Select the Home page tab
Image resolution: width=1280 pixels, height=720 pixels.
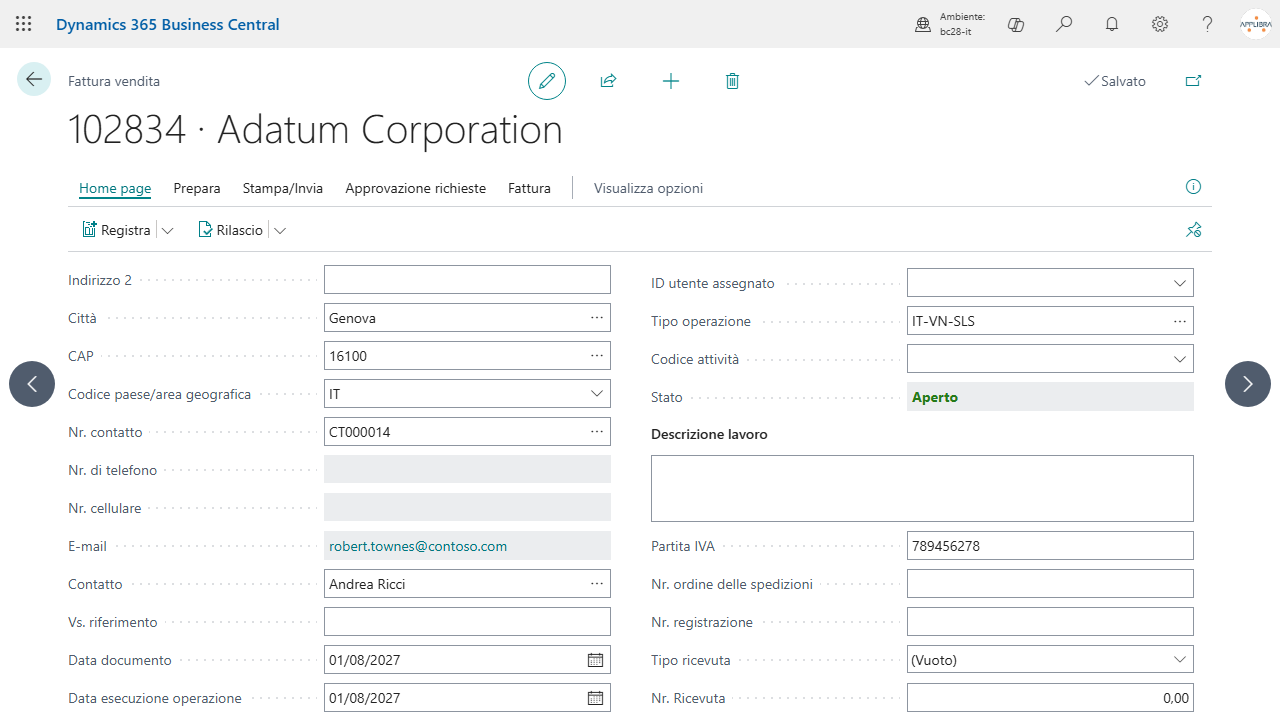115,188
